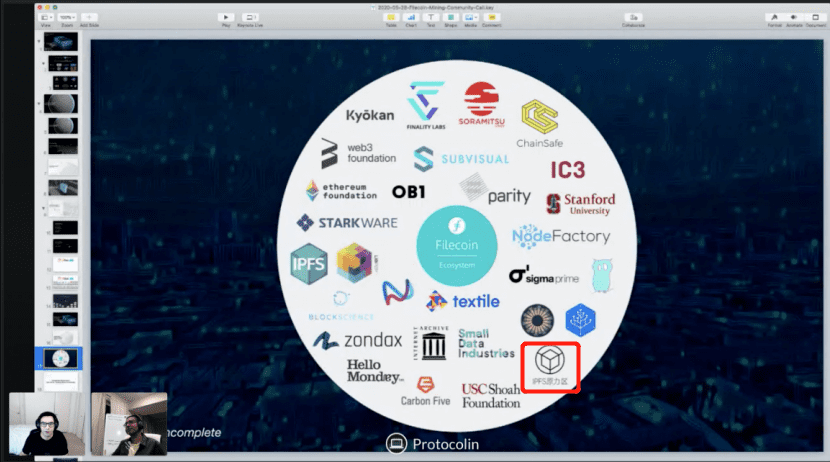Open the Document inspector

[816, 17]
